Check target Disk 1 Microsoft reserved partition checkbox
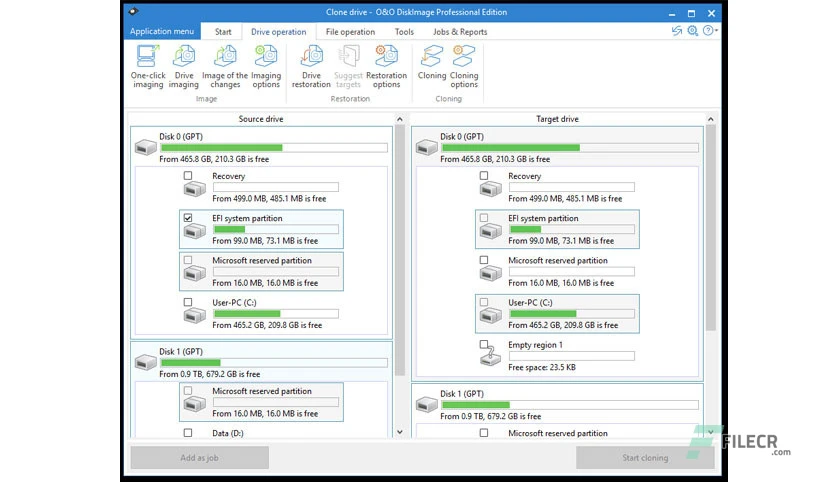 tap(484, 433)
